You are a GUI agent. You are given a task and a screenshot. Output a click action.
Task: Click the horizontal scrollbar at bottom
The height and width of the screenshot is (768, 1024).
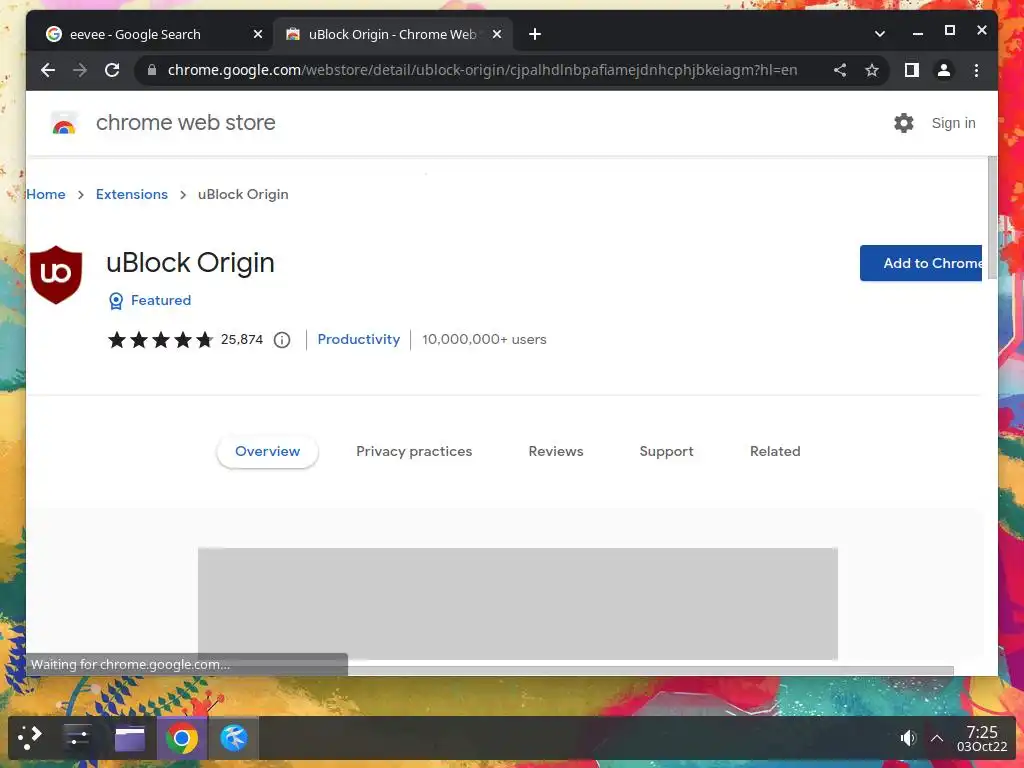[x=650, y=670]
